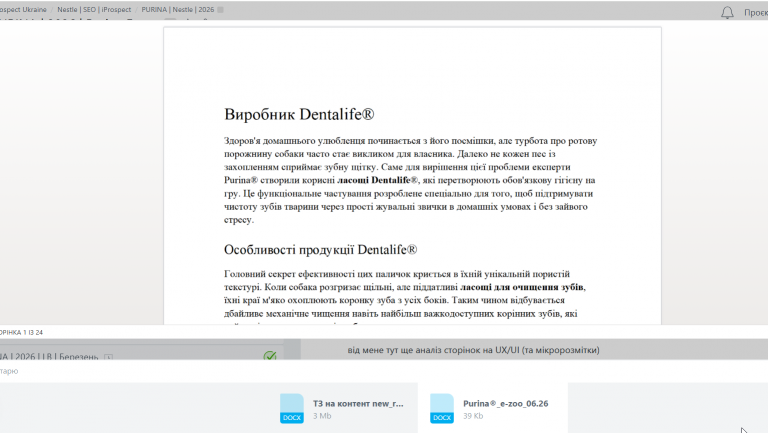Go to the Nestle | SEO | iProspect breadcrumb

[x=94, y=9]
